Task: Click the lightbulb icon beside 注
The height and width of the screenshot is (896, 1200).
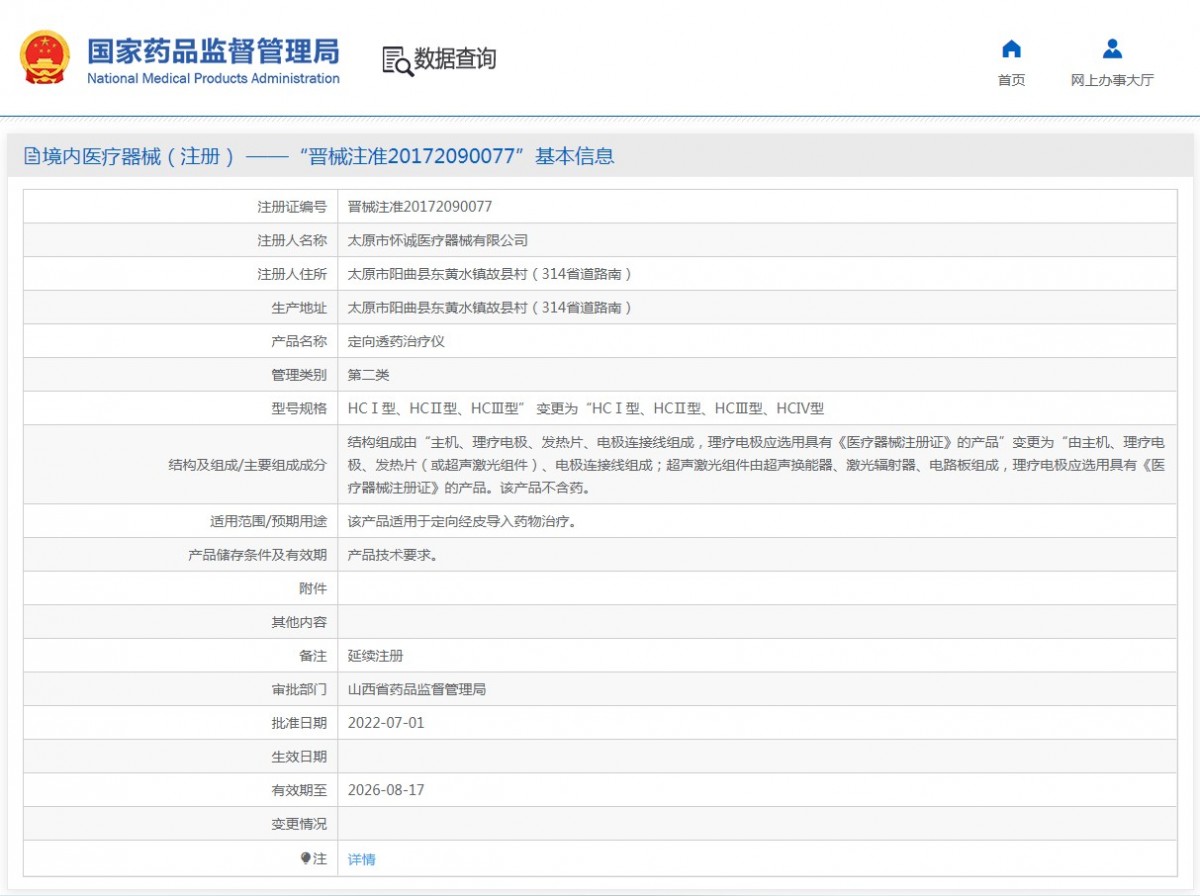Action: coord(306,859)
